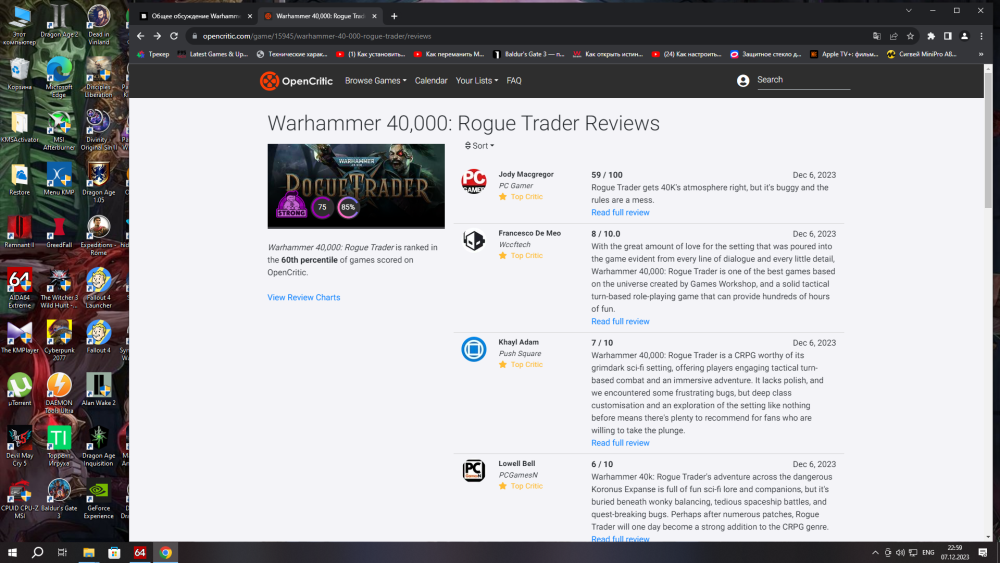Select the Alan Wake 2 desktop icon
This screenshot has height=563, width=1000.
pyautogui.click(x=98, y=390)
